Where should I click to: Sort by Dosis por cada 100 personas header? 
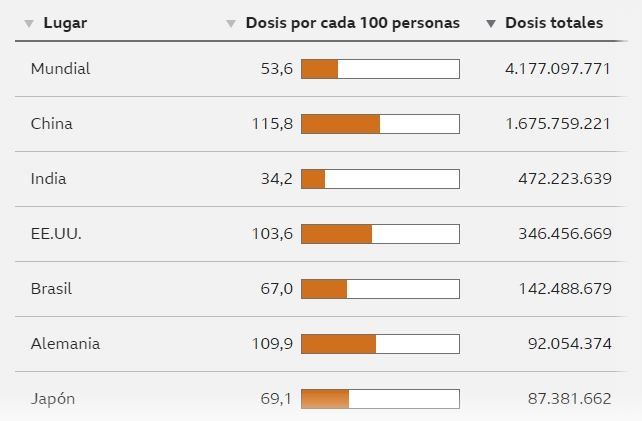pos(352,23)
